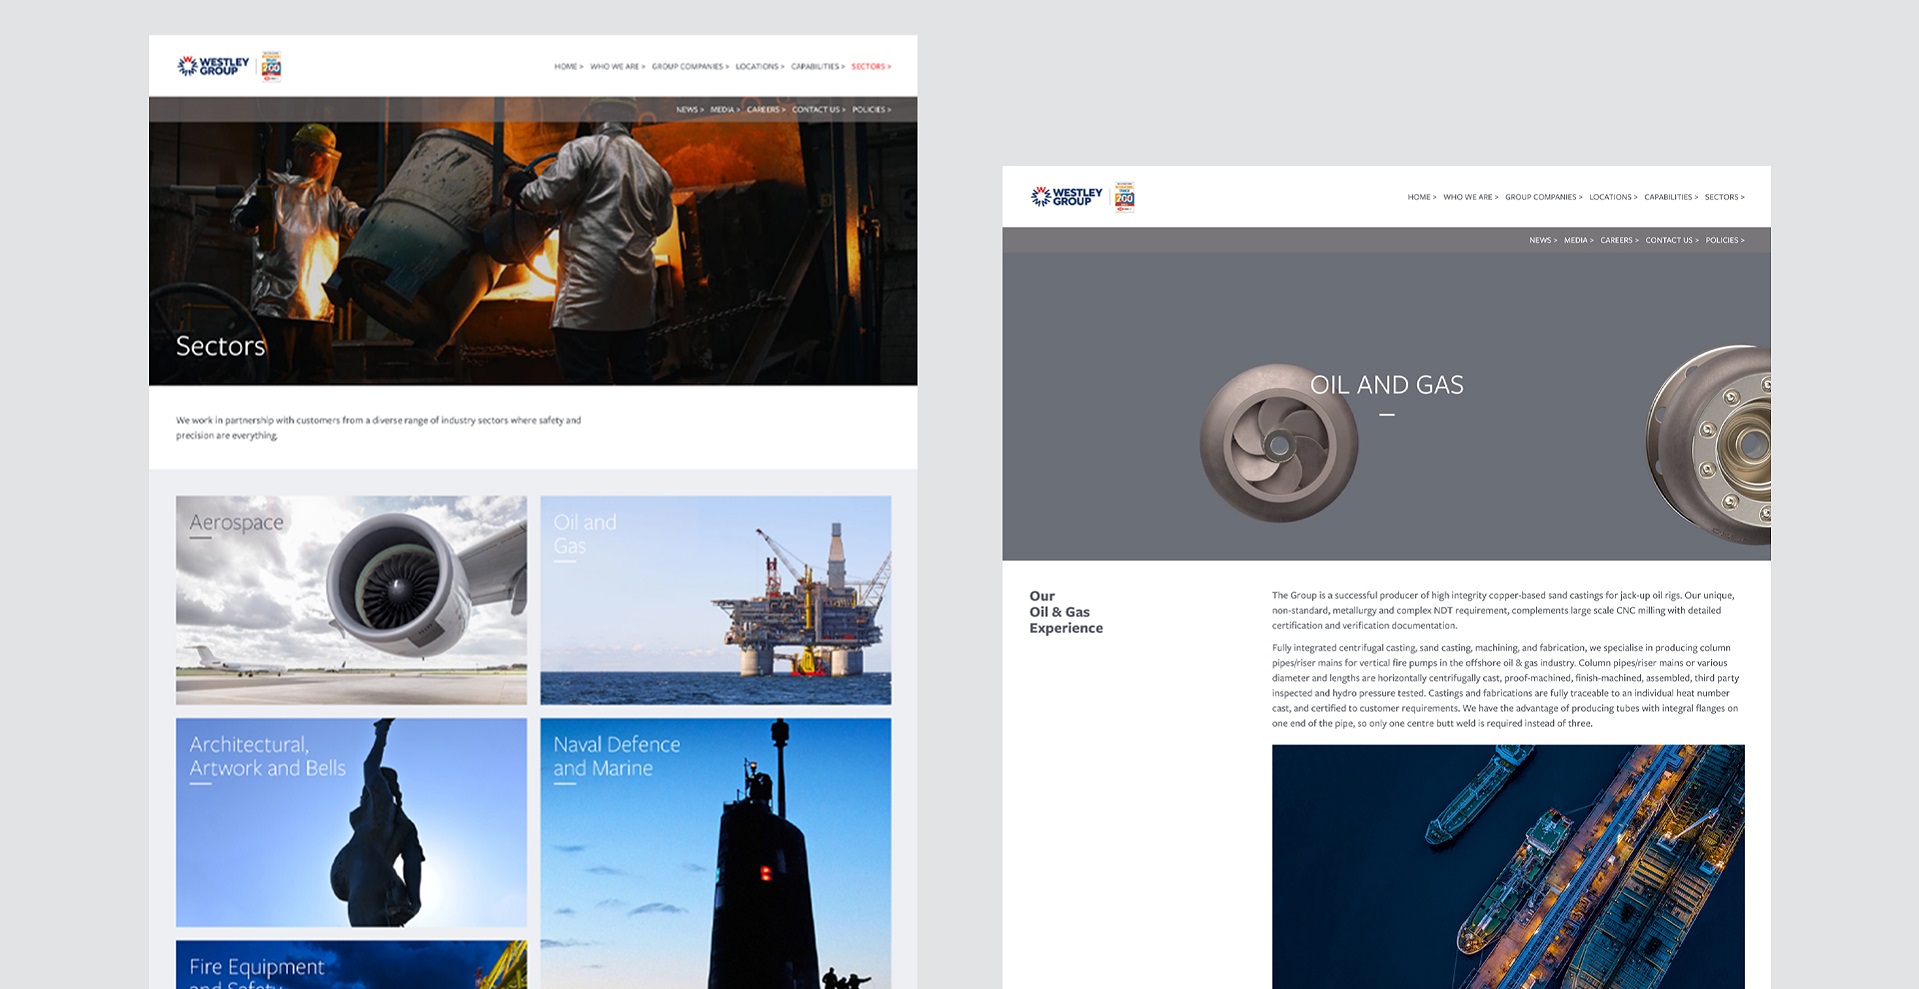Click Westley Group logo on Oil and Gas page
Screen dimensions: 1919x989
tap(1066, 196)
